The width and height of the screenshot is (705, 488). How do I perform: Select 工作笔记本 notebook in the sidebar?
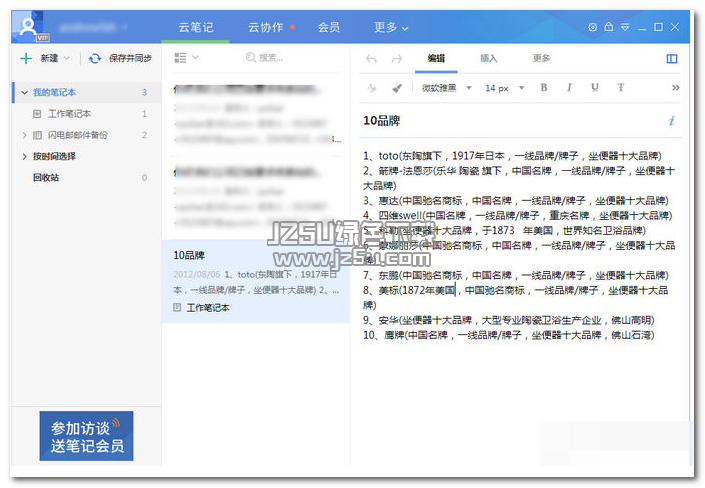[69, 114]
